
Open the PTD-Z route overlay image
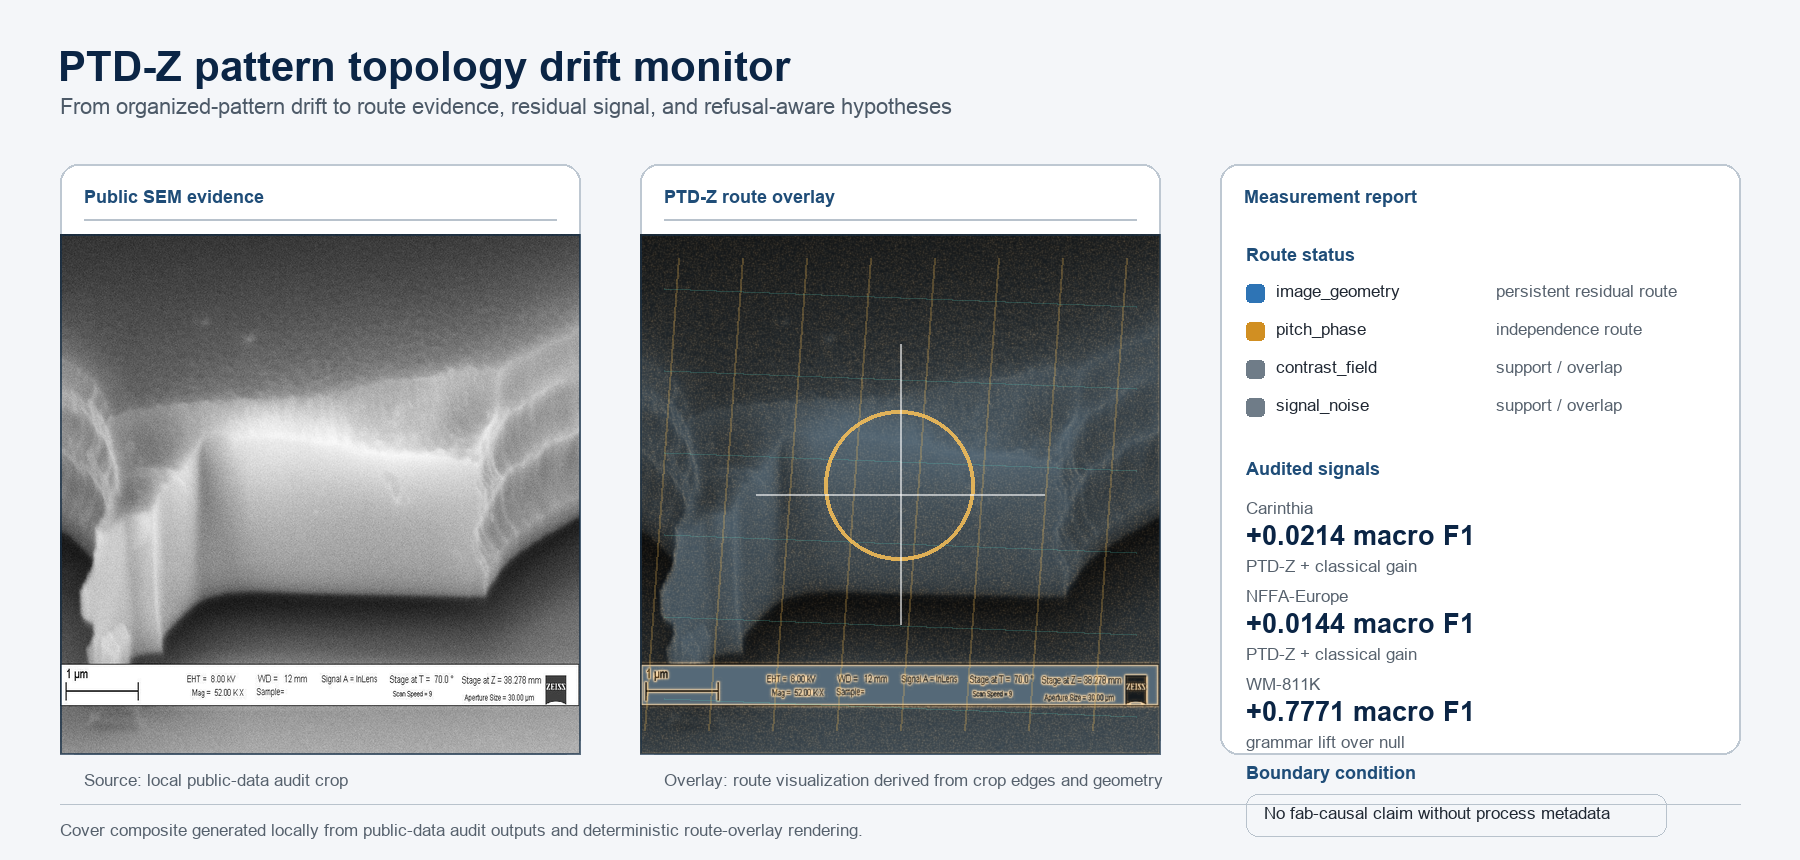(900, 494)
